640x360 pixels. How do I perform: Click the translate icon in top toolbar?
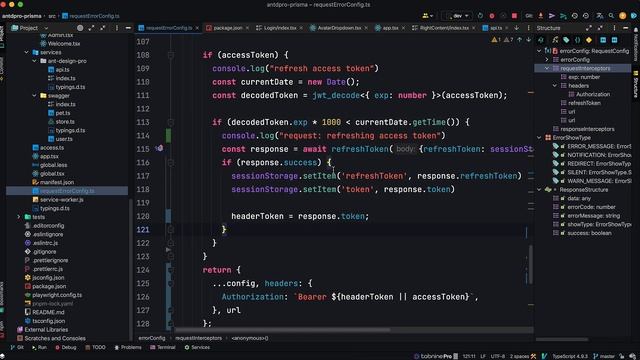click(600, 16)
